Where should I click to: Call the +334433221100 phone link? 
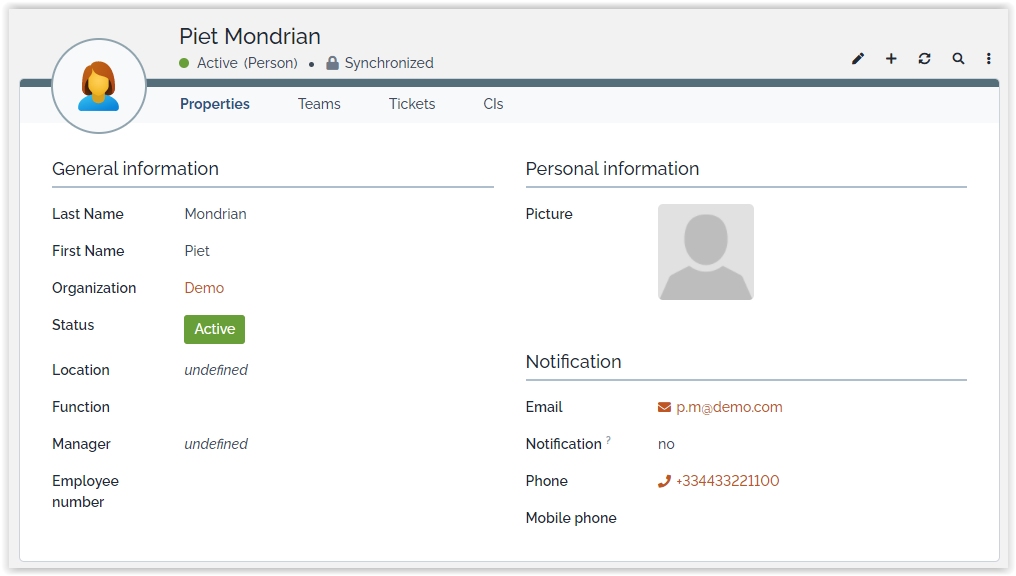pos(727,481)
